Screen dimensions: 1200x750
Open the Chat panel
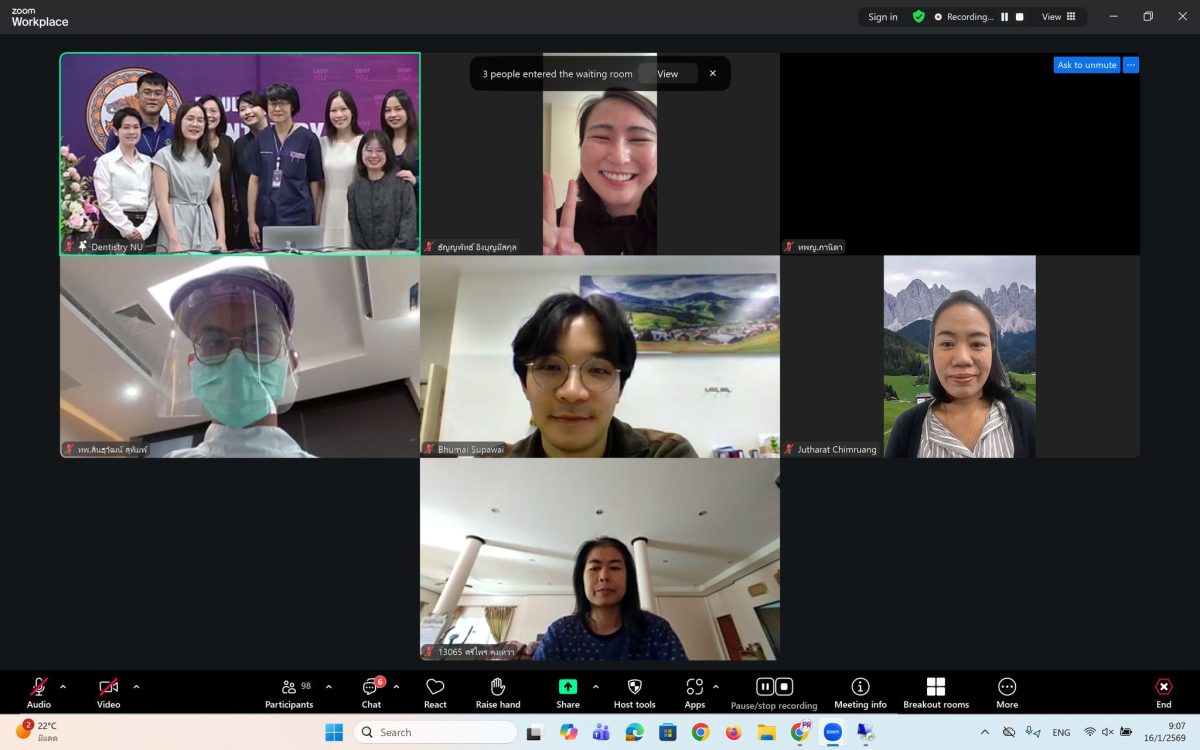point(371,688)
